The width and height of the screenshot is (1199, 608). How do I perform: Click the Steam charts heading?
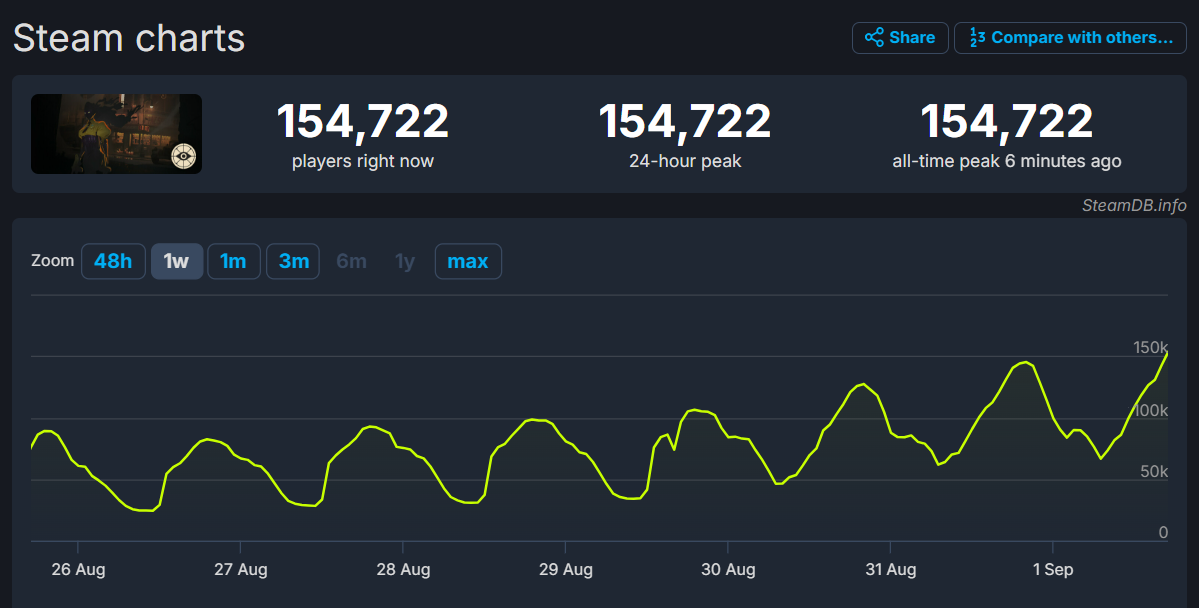click(129, 38)
